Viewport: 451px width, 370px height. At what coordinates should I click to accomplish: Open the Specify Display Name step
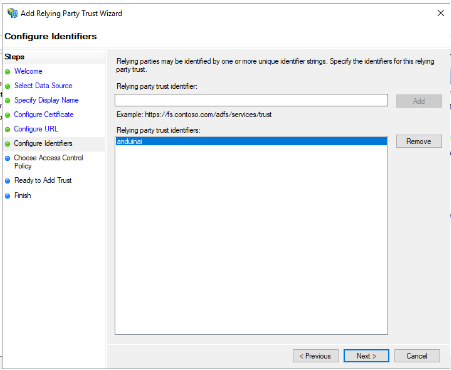[x=46, y=100]
